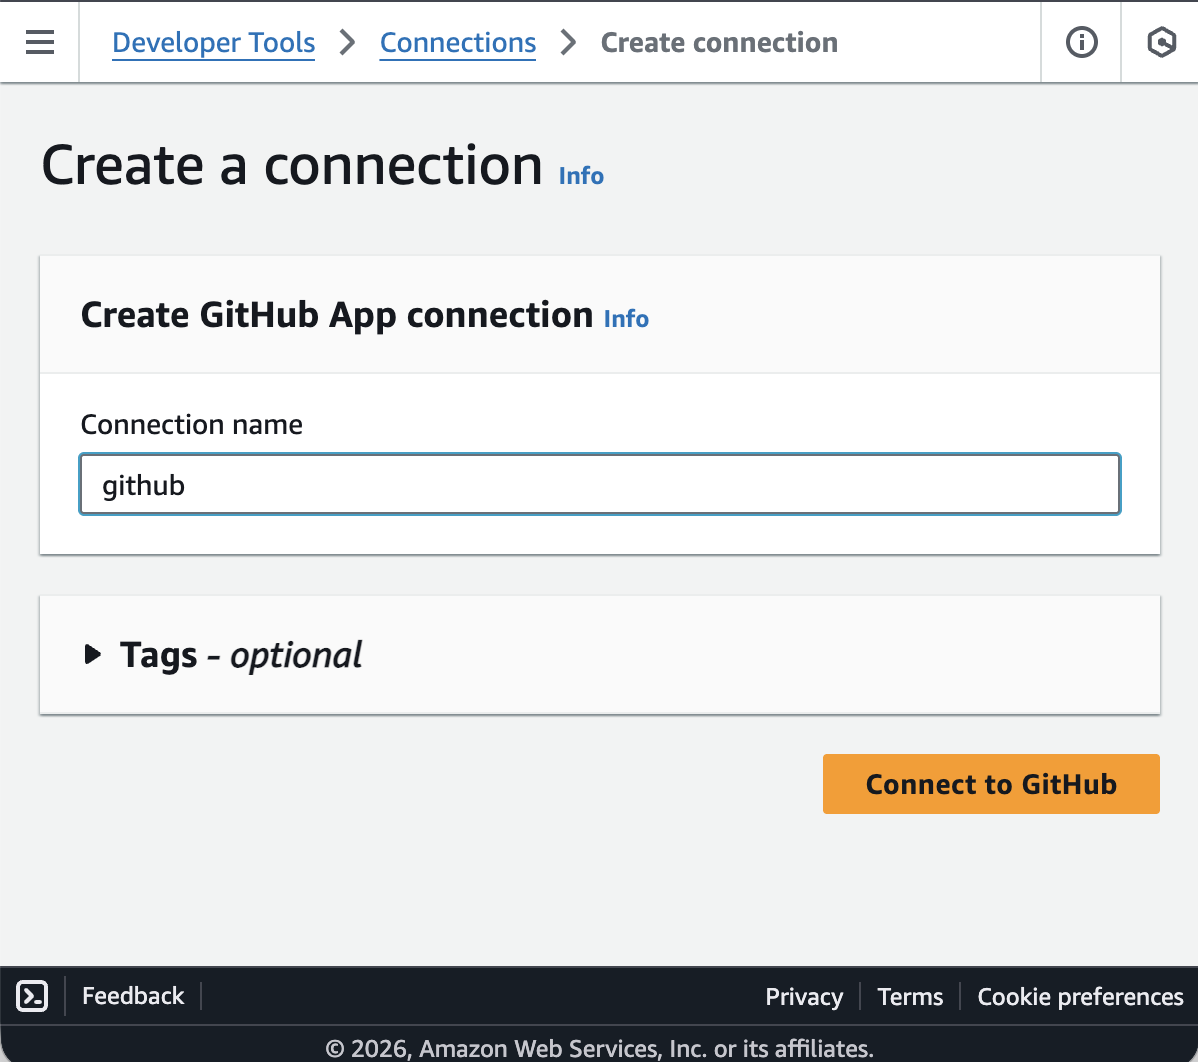Go to Connections breadcrumb
1198x1062 pixels.
click(458, 43)
